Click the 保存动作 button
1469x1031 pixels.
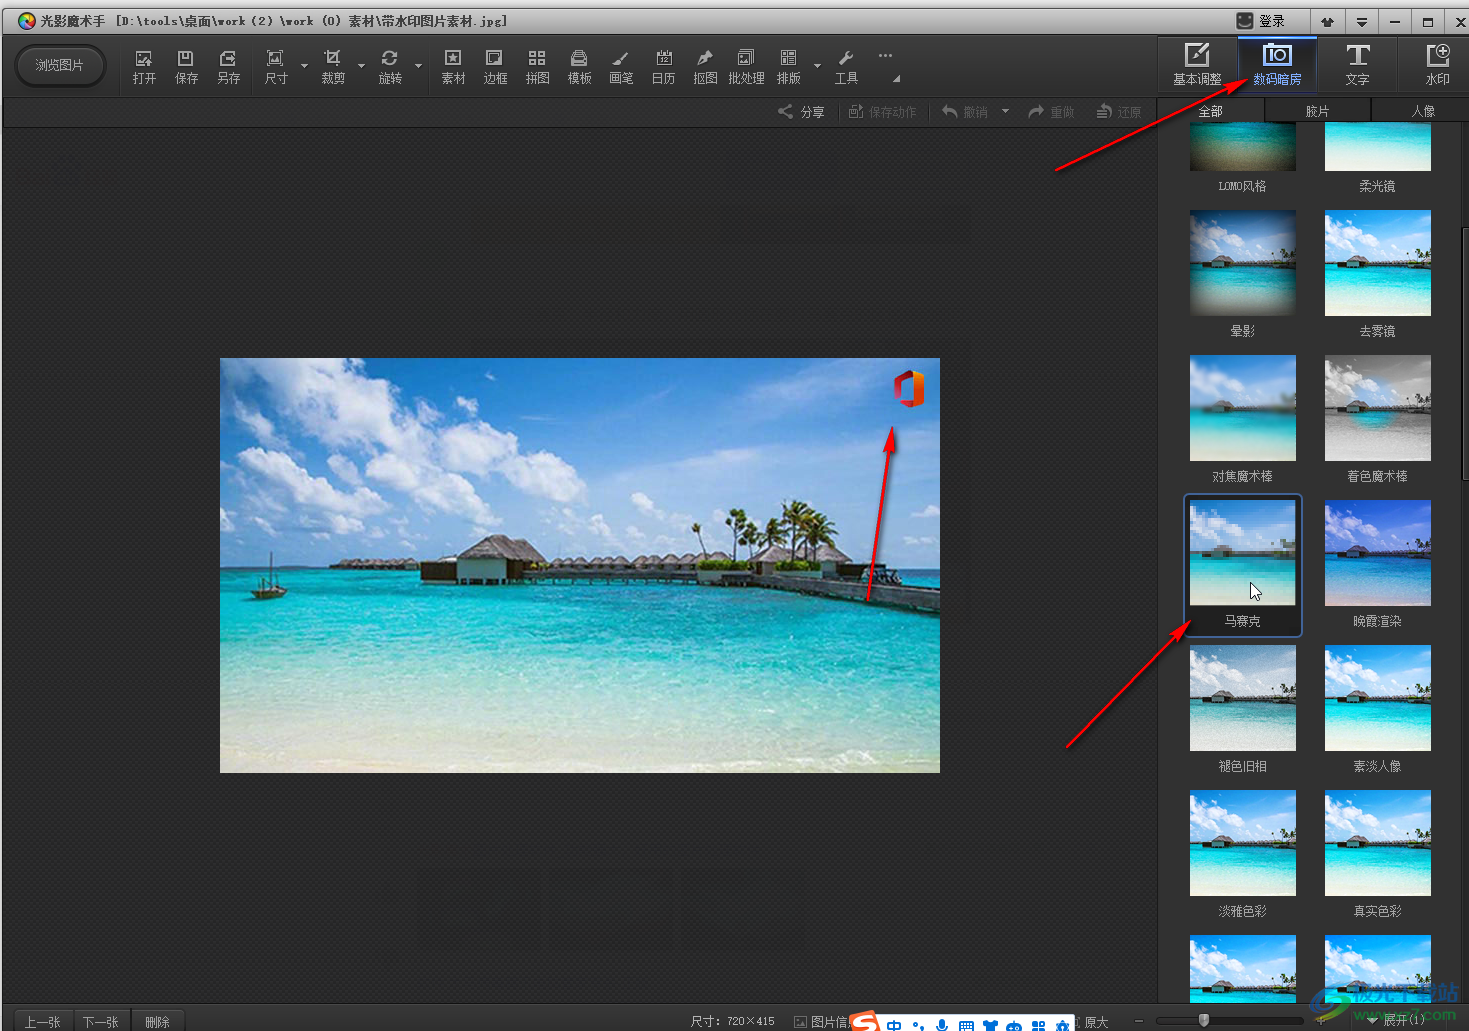pyautogui.click(x=882, y=112)
